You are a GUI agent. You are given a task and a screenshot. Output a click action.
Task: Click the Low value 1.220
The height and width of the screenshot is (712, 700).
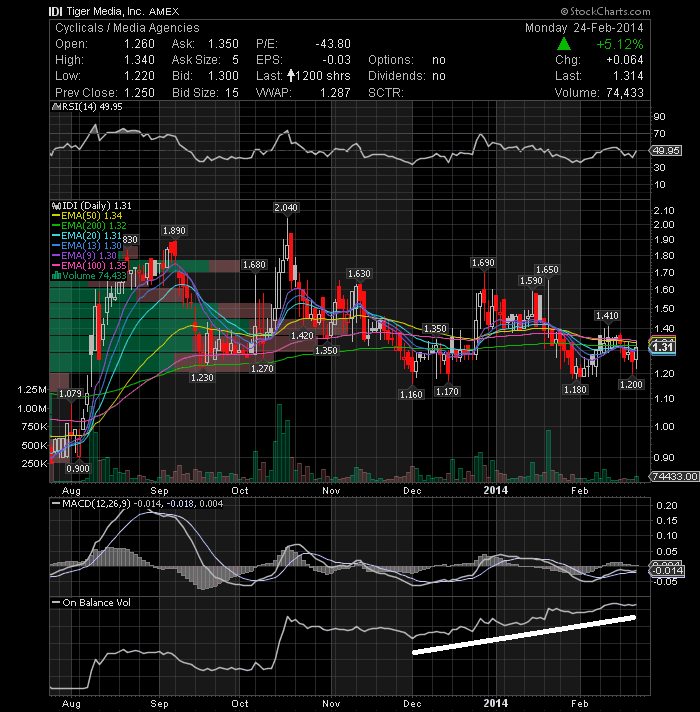click(x=139, y=76)
